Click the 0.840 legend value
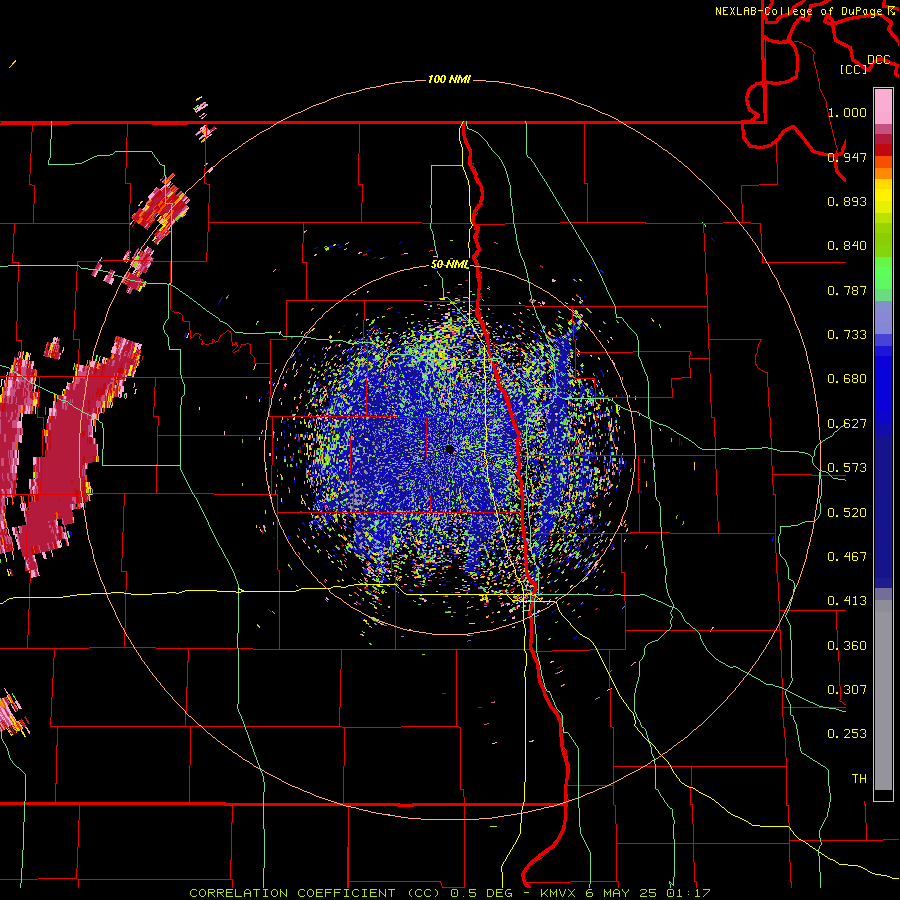Image resolution: width=900 pixels, height=900 pixels. point(847,246)
